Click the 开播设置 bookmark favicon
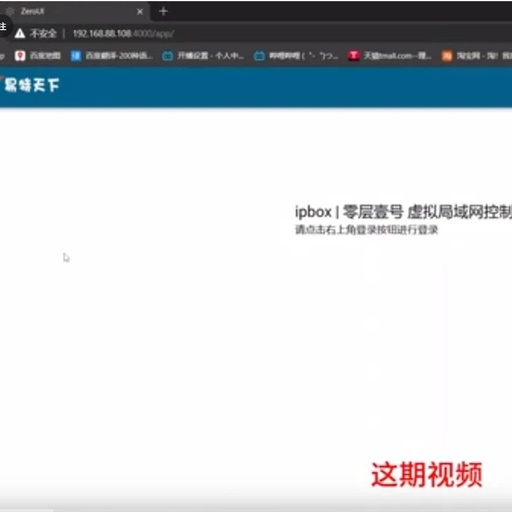The width and height of the screenshot is (512, 512). pos(167,56)
